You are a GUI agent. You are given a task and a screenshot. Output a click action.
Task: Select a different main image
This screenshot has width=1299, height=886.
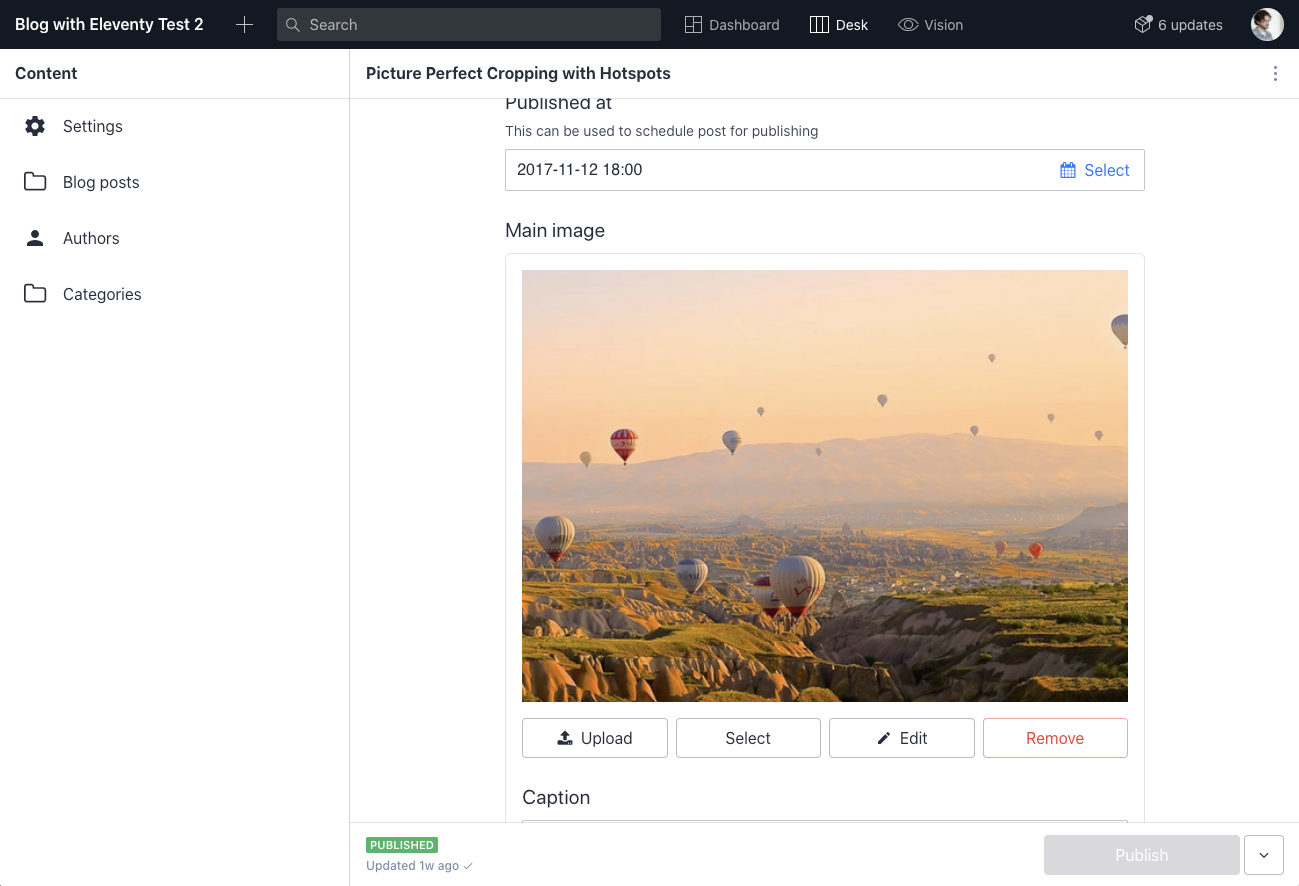(x=748, y=737)
